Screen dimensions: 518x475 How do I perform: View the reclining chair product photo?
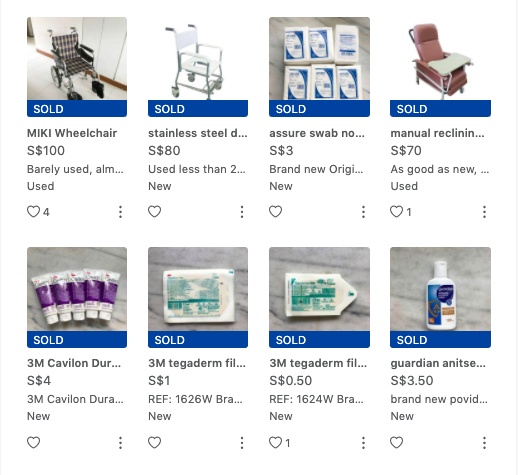(440, 67)
